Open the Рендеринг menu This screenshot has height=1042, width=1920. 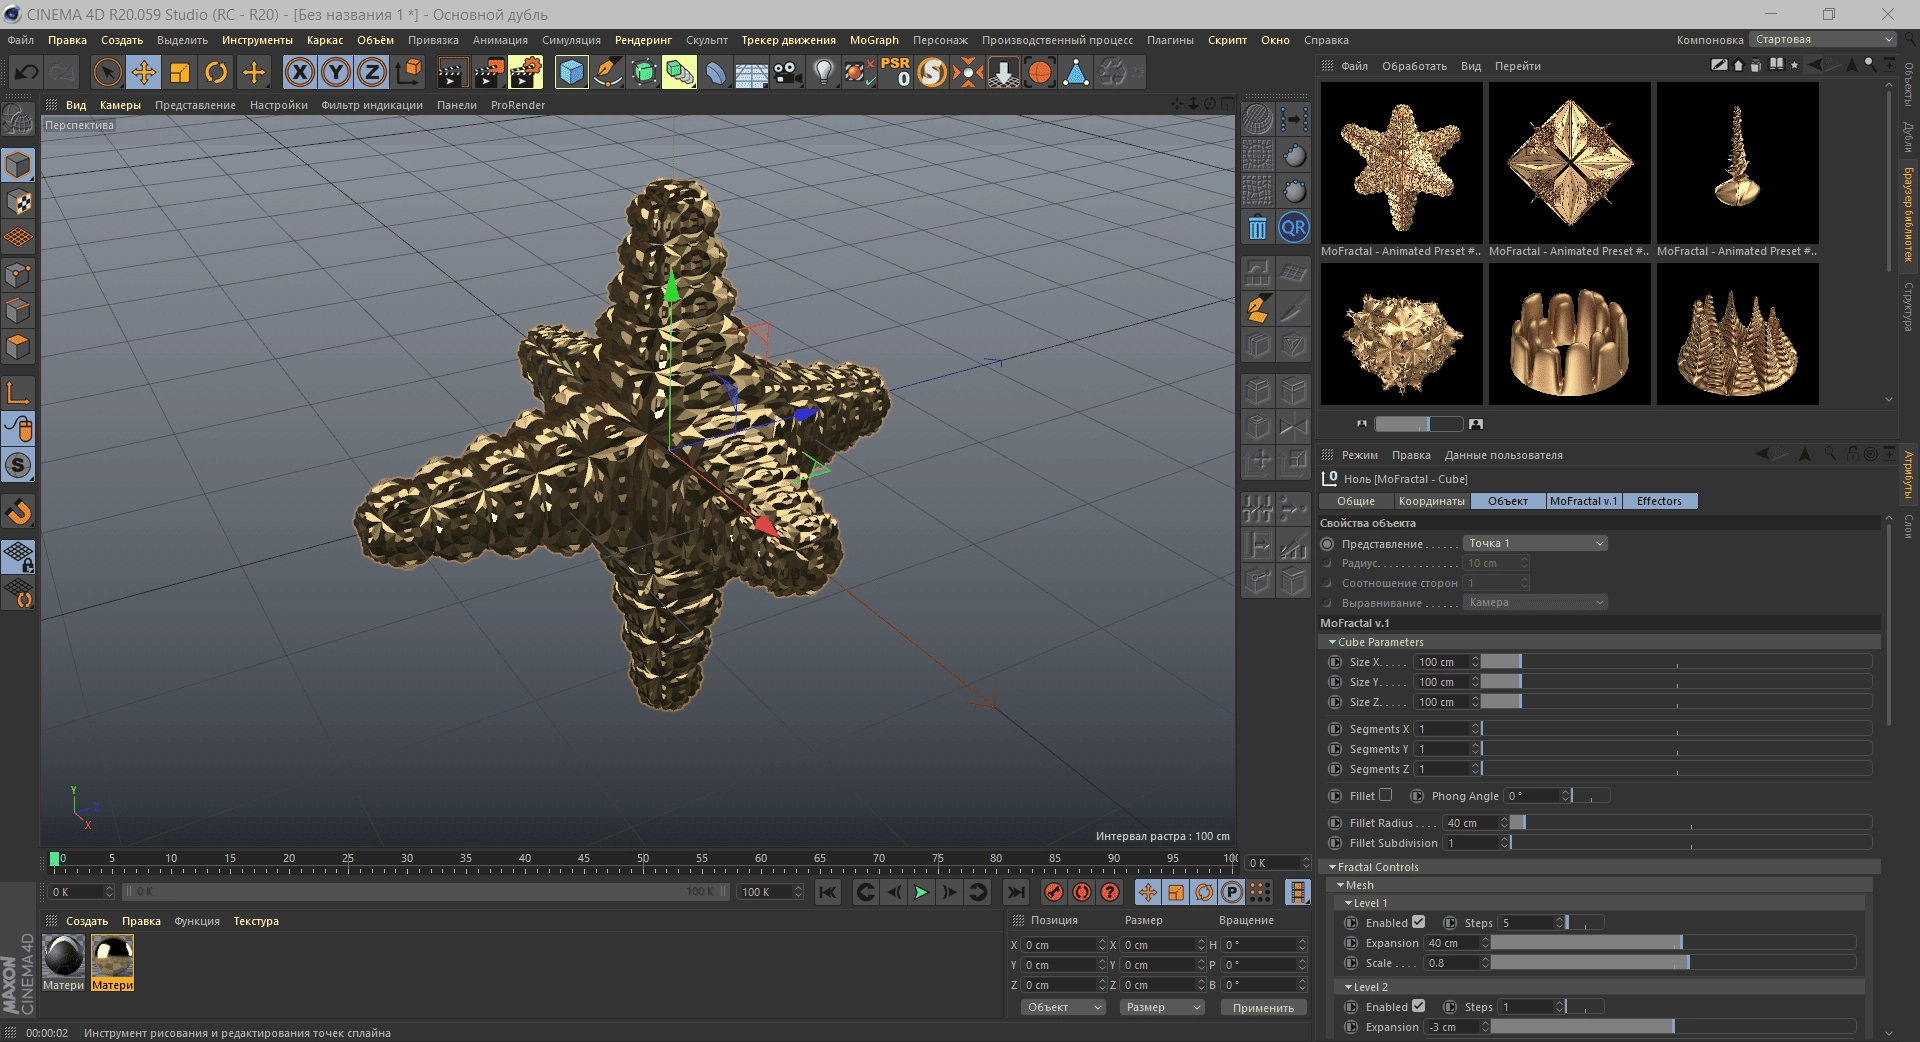tap(643, 40)
